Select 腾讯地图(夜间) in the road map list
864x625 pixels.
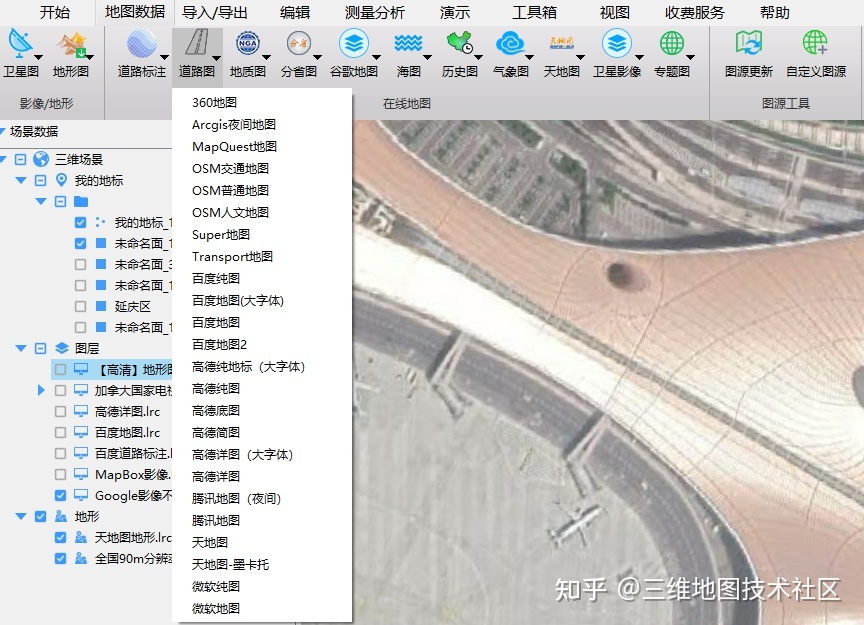click(236, 498)
